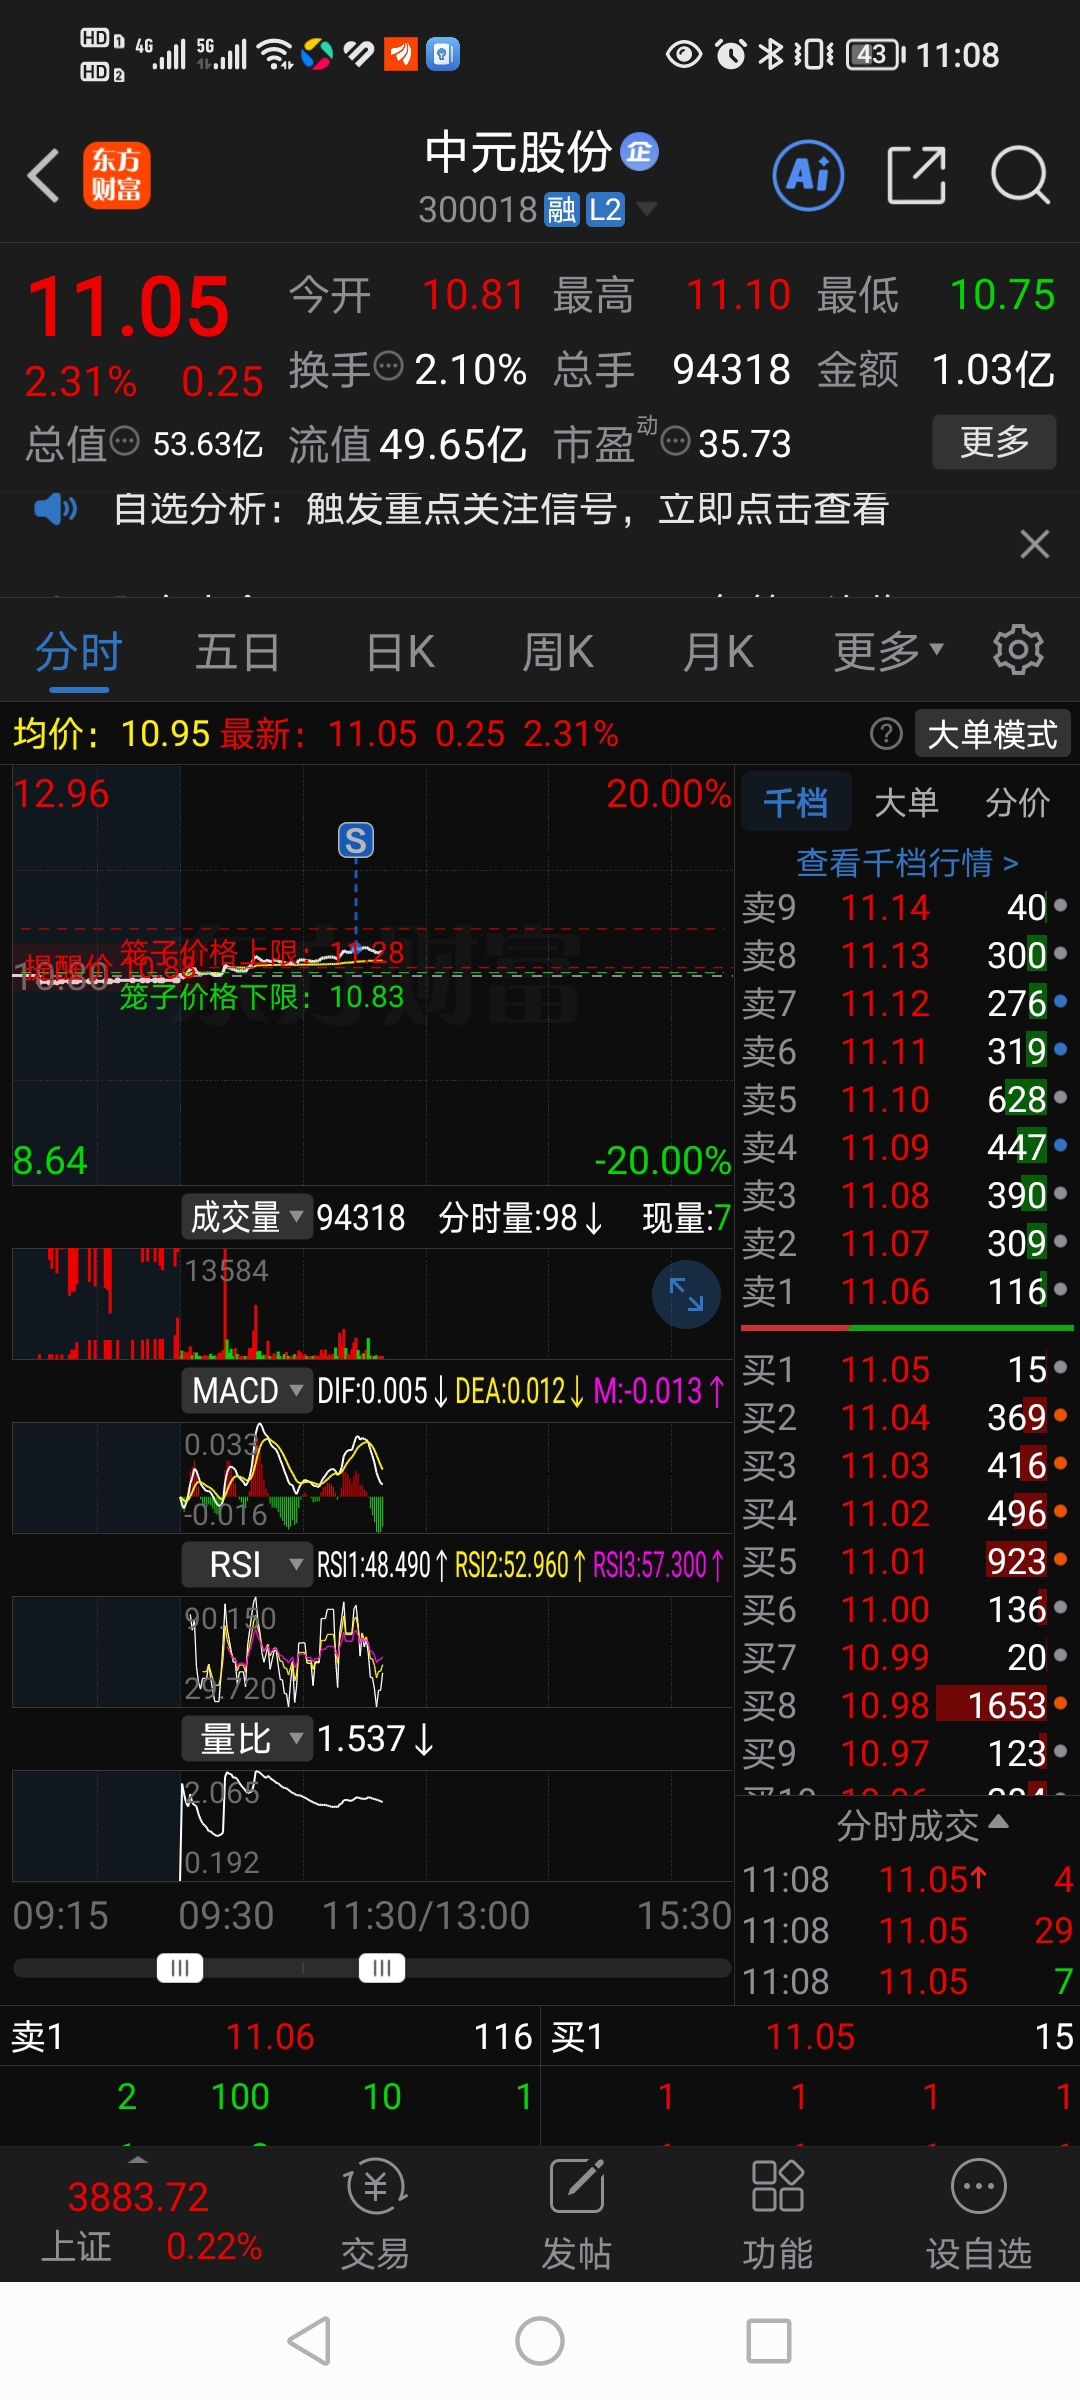
Task: Tap 买5 row volume 923
Action: coord(1016,1561)
